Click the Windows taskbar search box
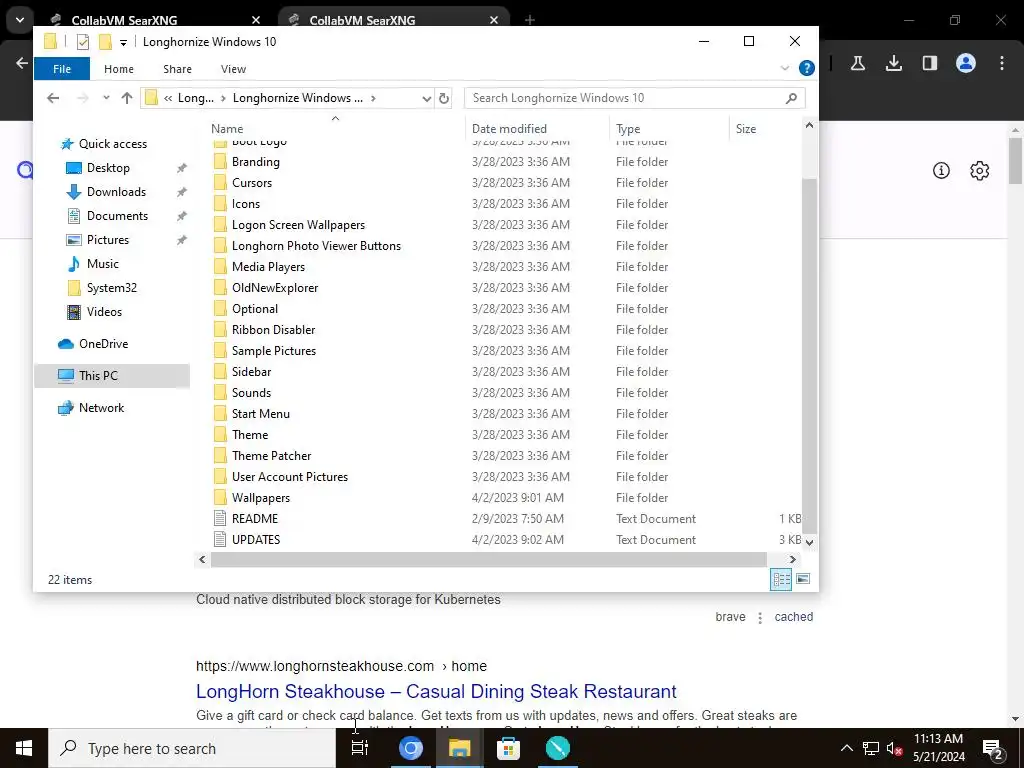This screenshot has width=1024, height=768. (x=192, y=748)
